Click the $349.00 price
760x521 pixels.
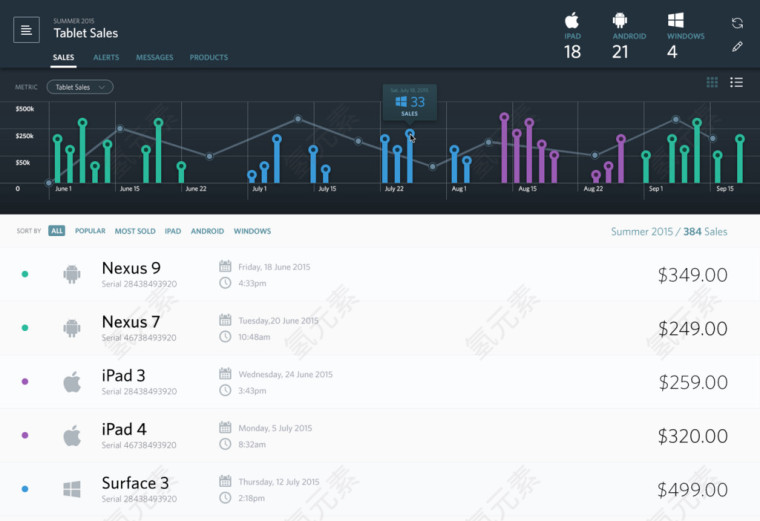[x=693, y=275]
